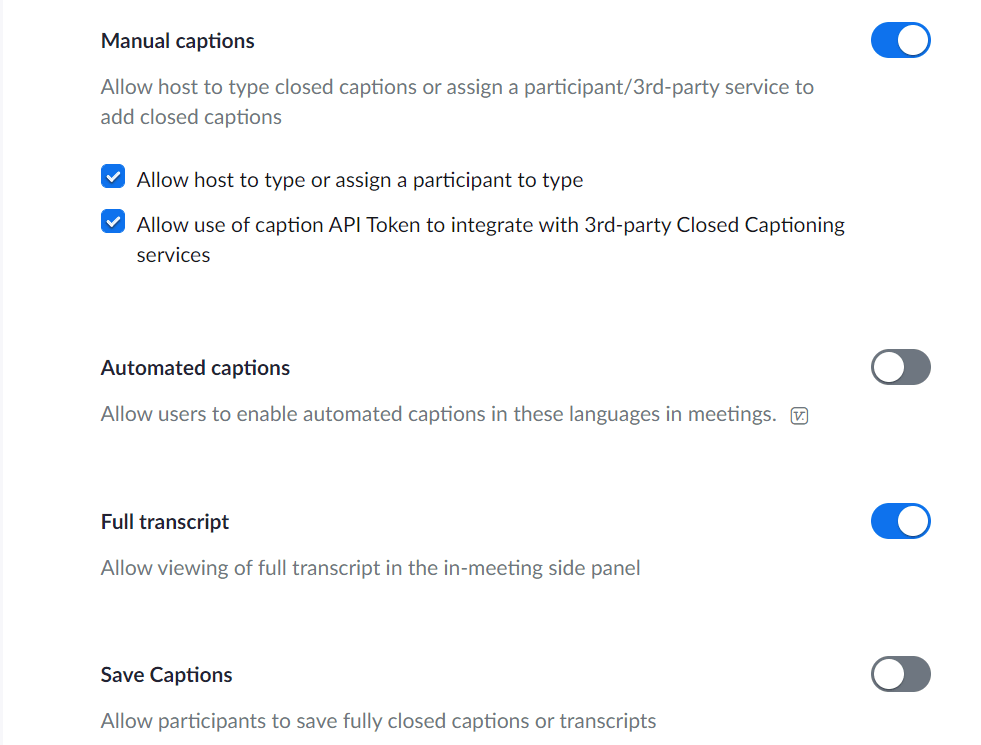Click the caption API Token integration label text
The height and width of the screenshot is (745, 981).
click(x=490, y=240)
